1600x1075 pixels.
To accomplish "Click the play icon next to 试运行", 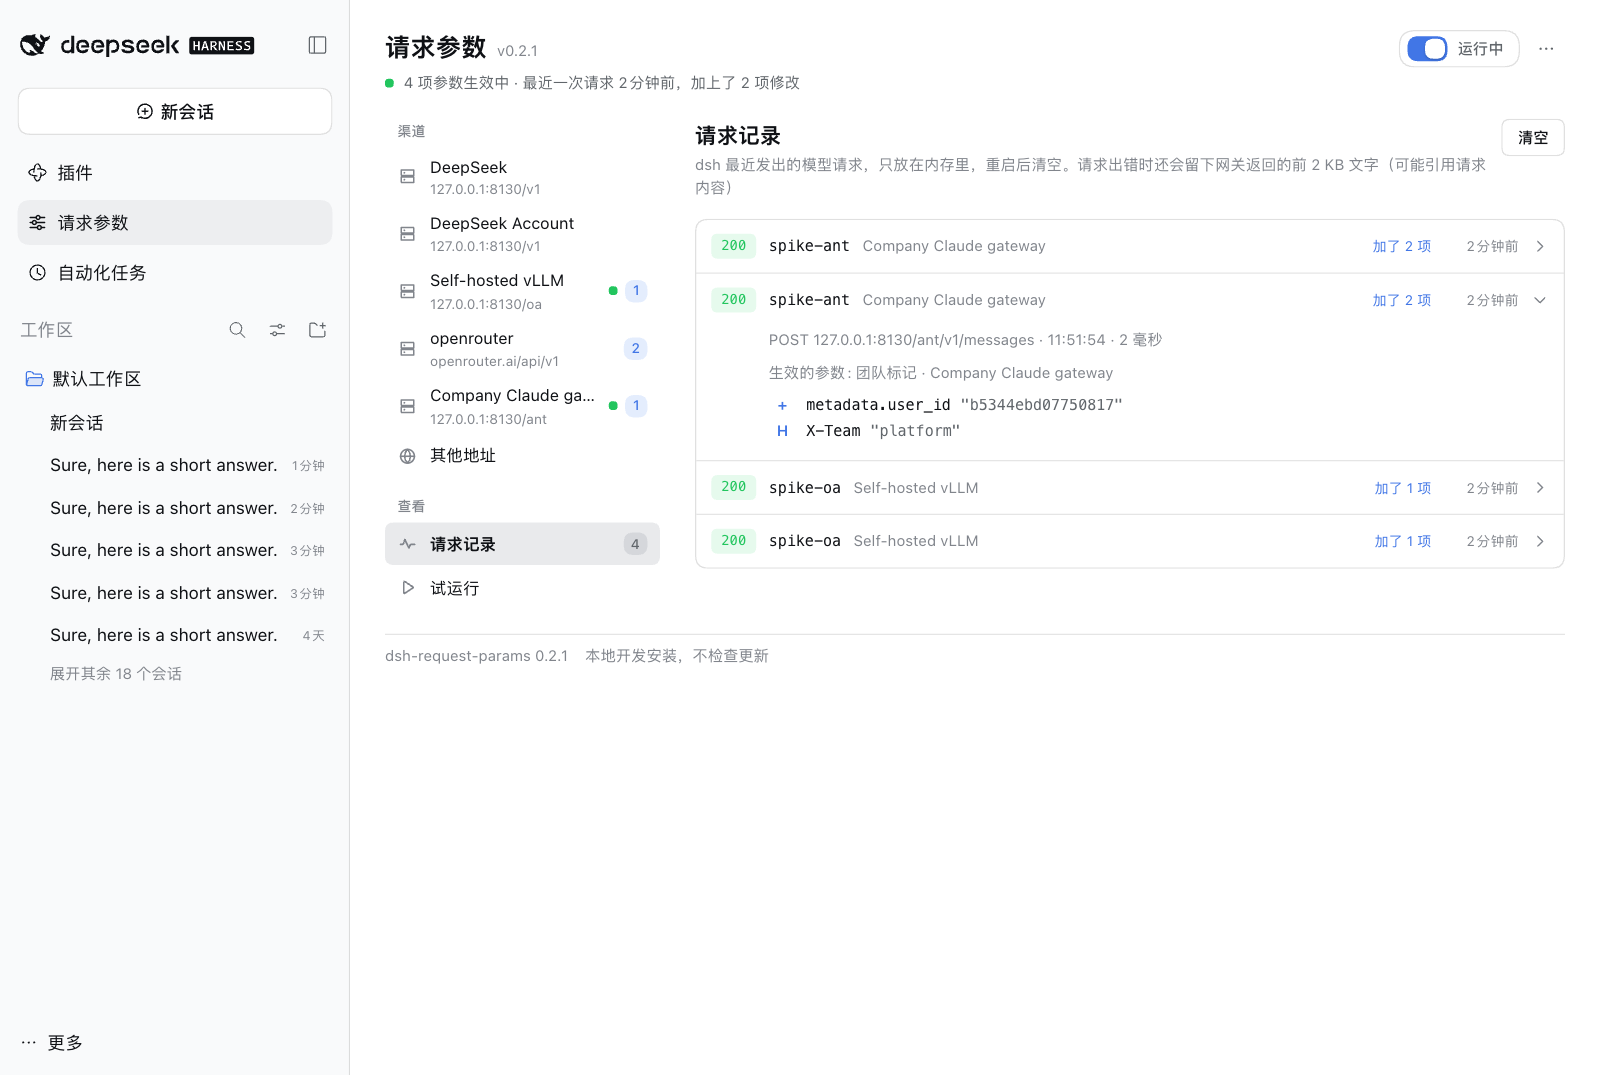I will click(407, 588).
